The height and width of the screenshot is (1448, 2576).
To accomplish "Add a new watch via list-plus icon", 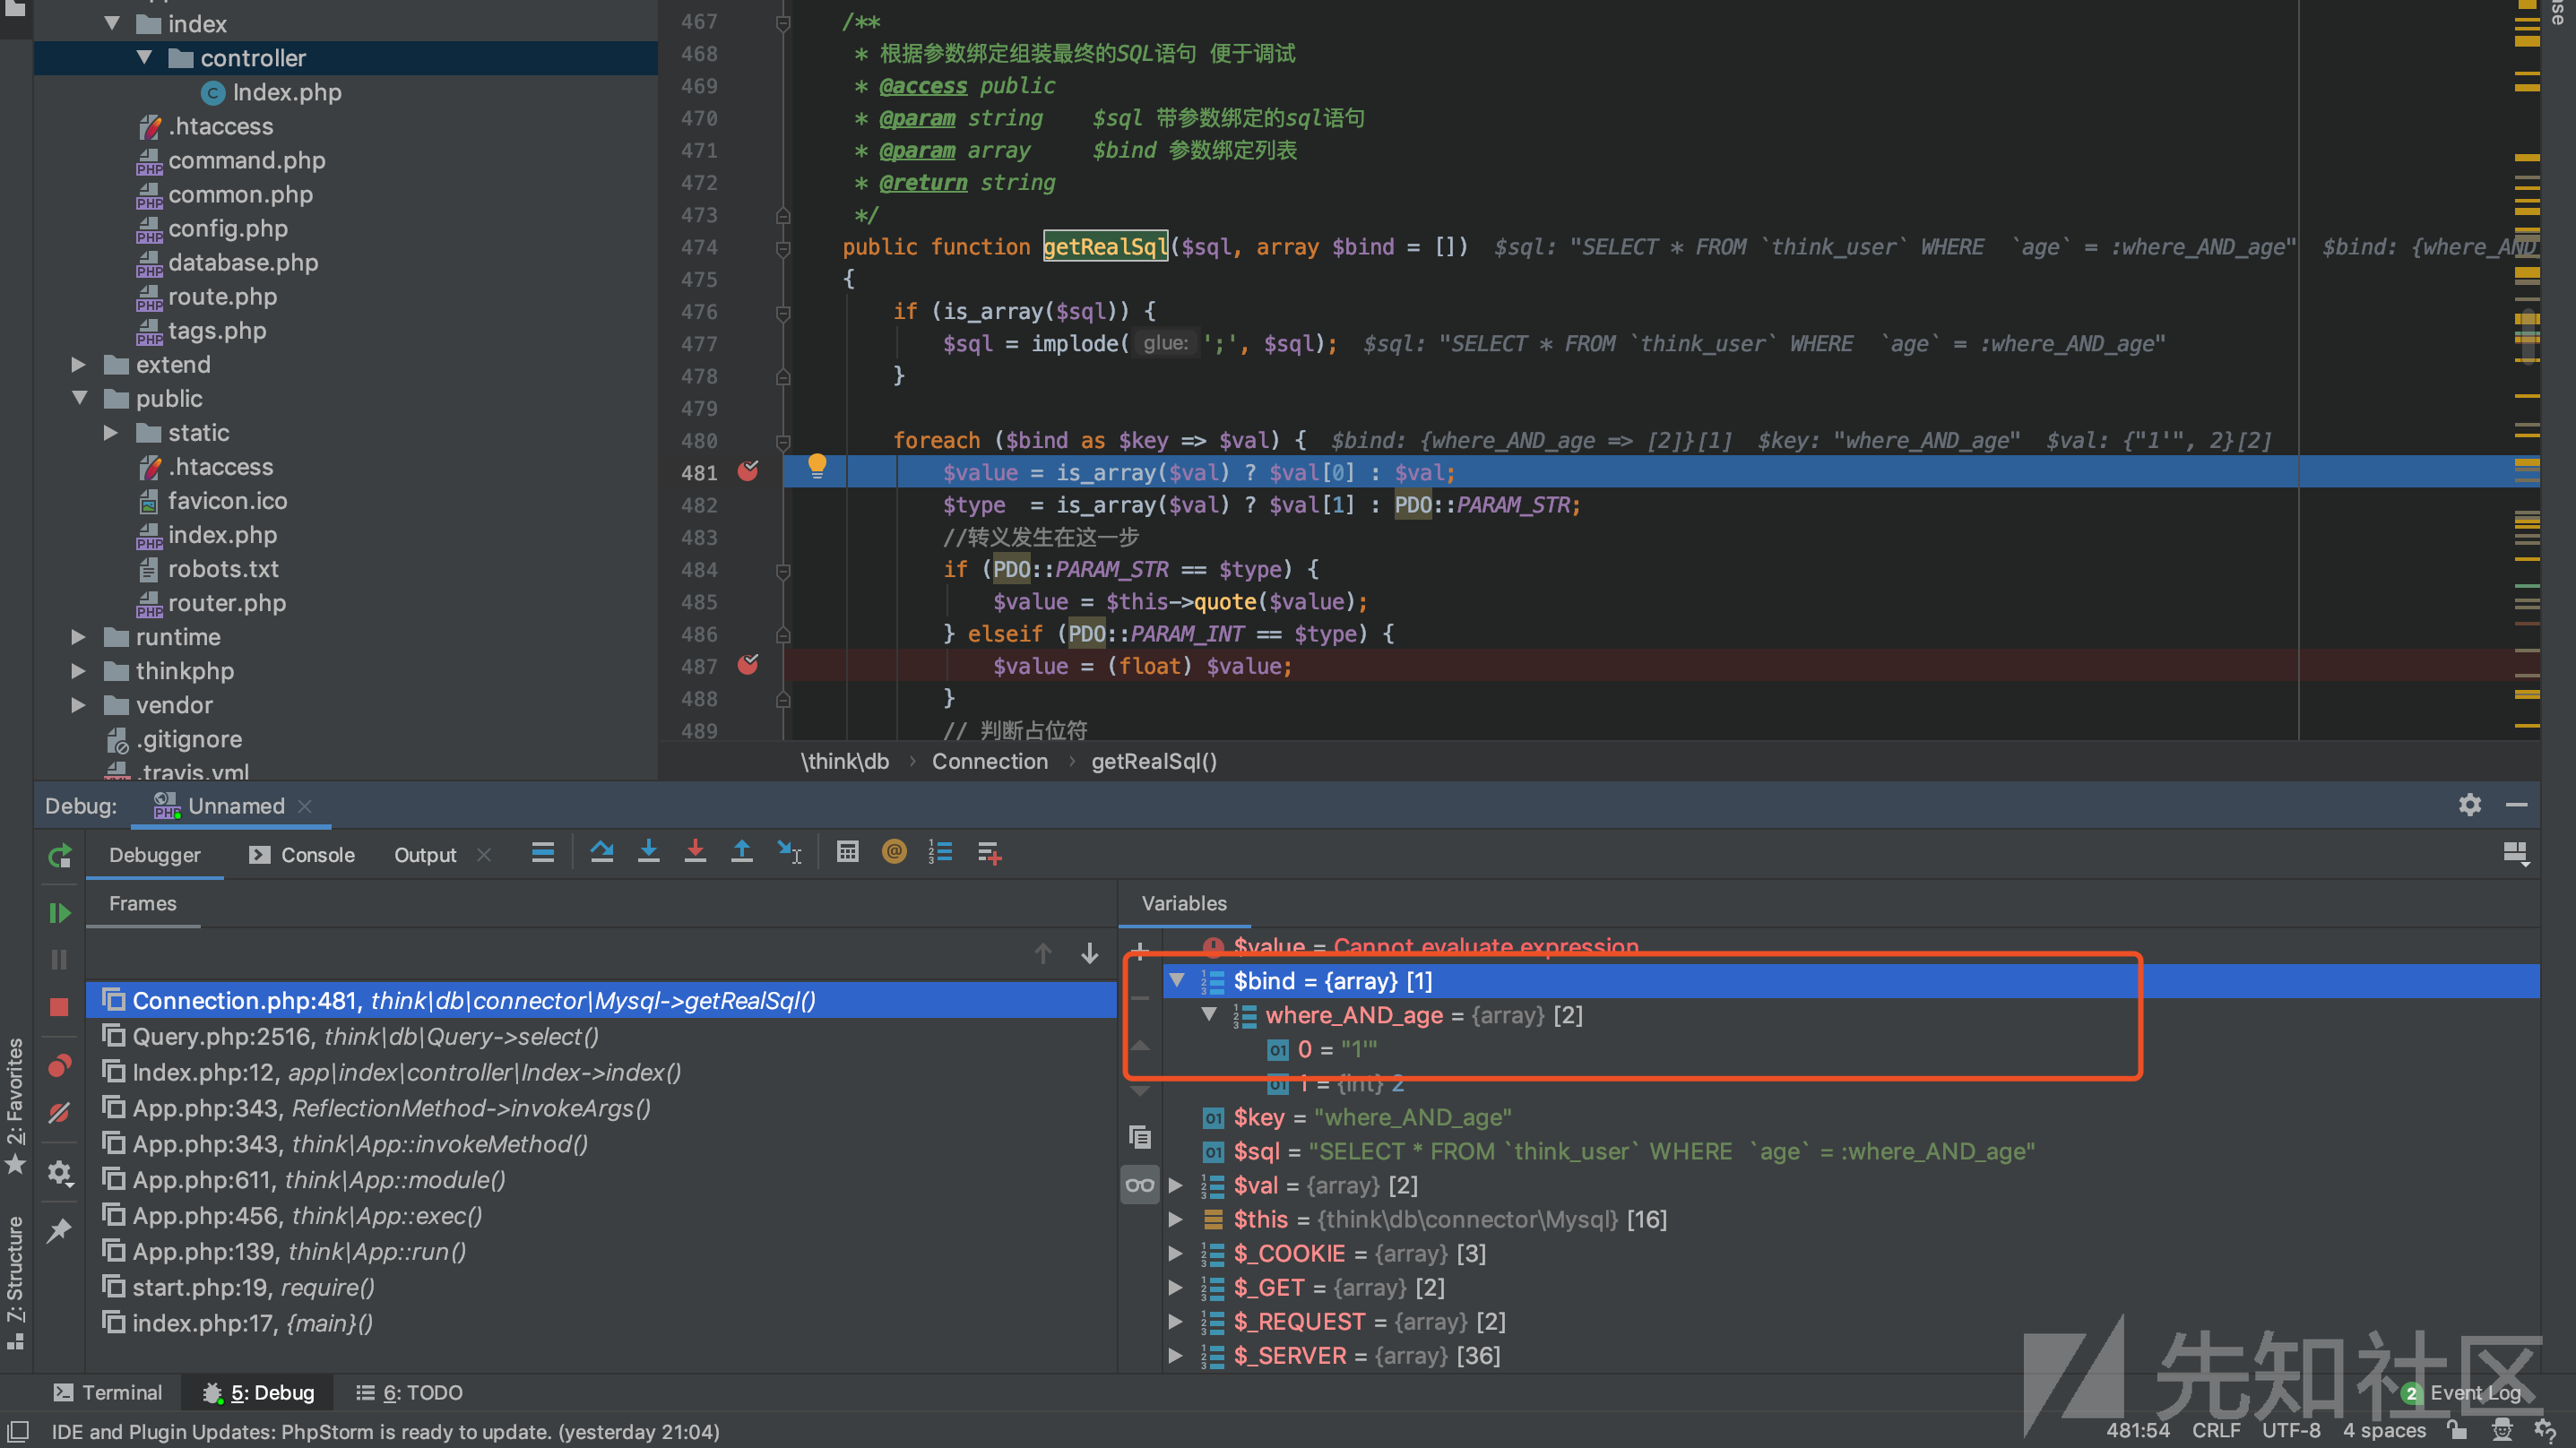I will coord(989,853).
